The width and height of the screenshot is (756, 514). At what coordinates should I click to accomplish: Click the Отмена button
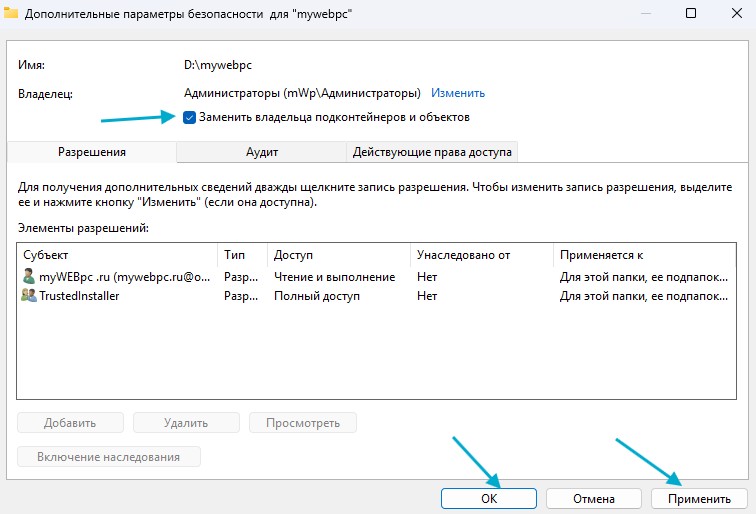pyautogui.click(x=594, y=499)
